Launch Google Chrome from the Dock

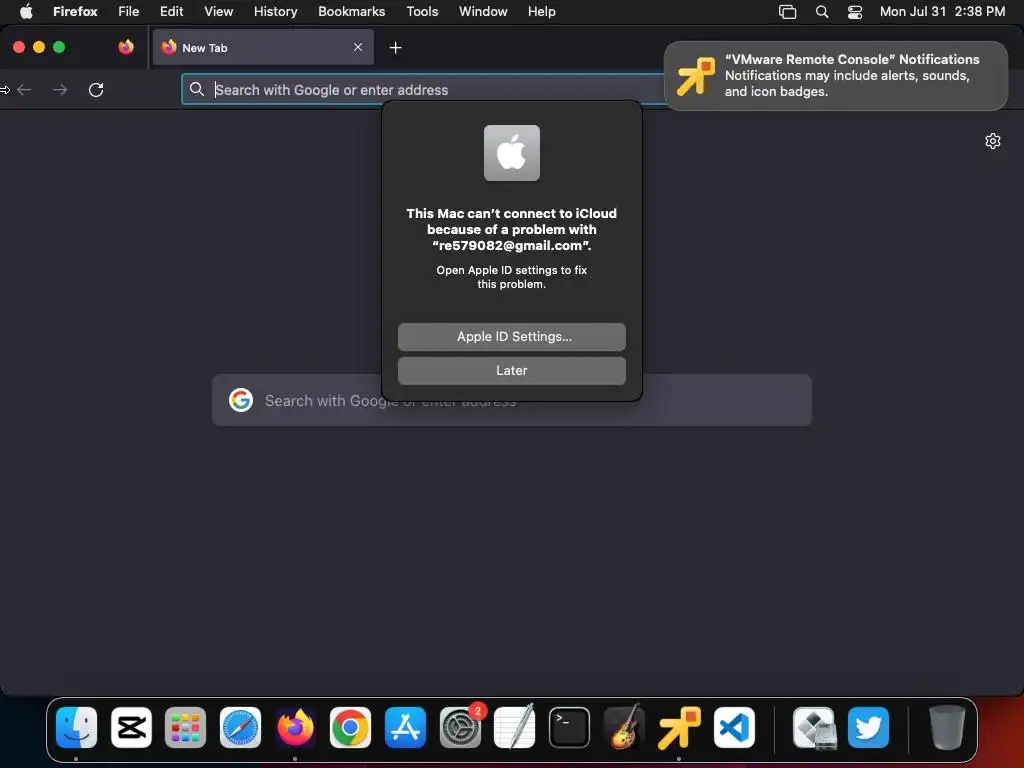[x=350, y=727]
